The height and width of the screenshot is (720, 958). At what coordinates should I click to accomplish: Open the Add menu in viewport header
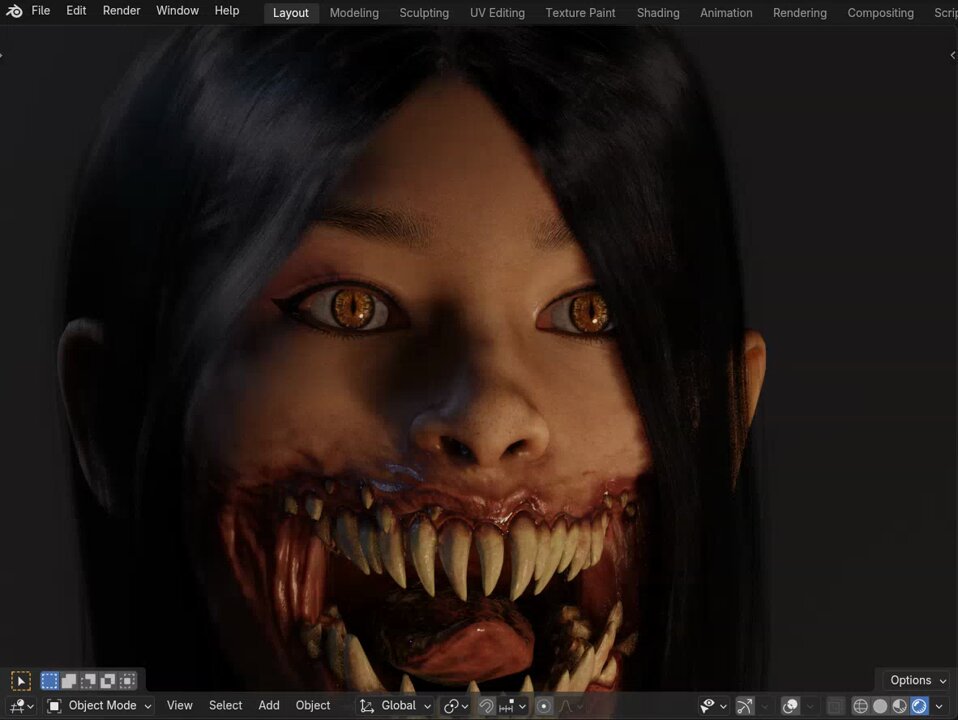(x=269, y=705)
